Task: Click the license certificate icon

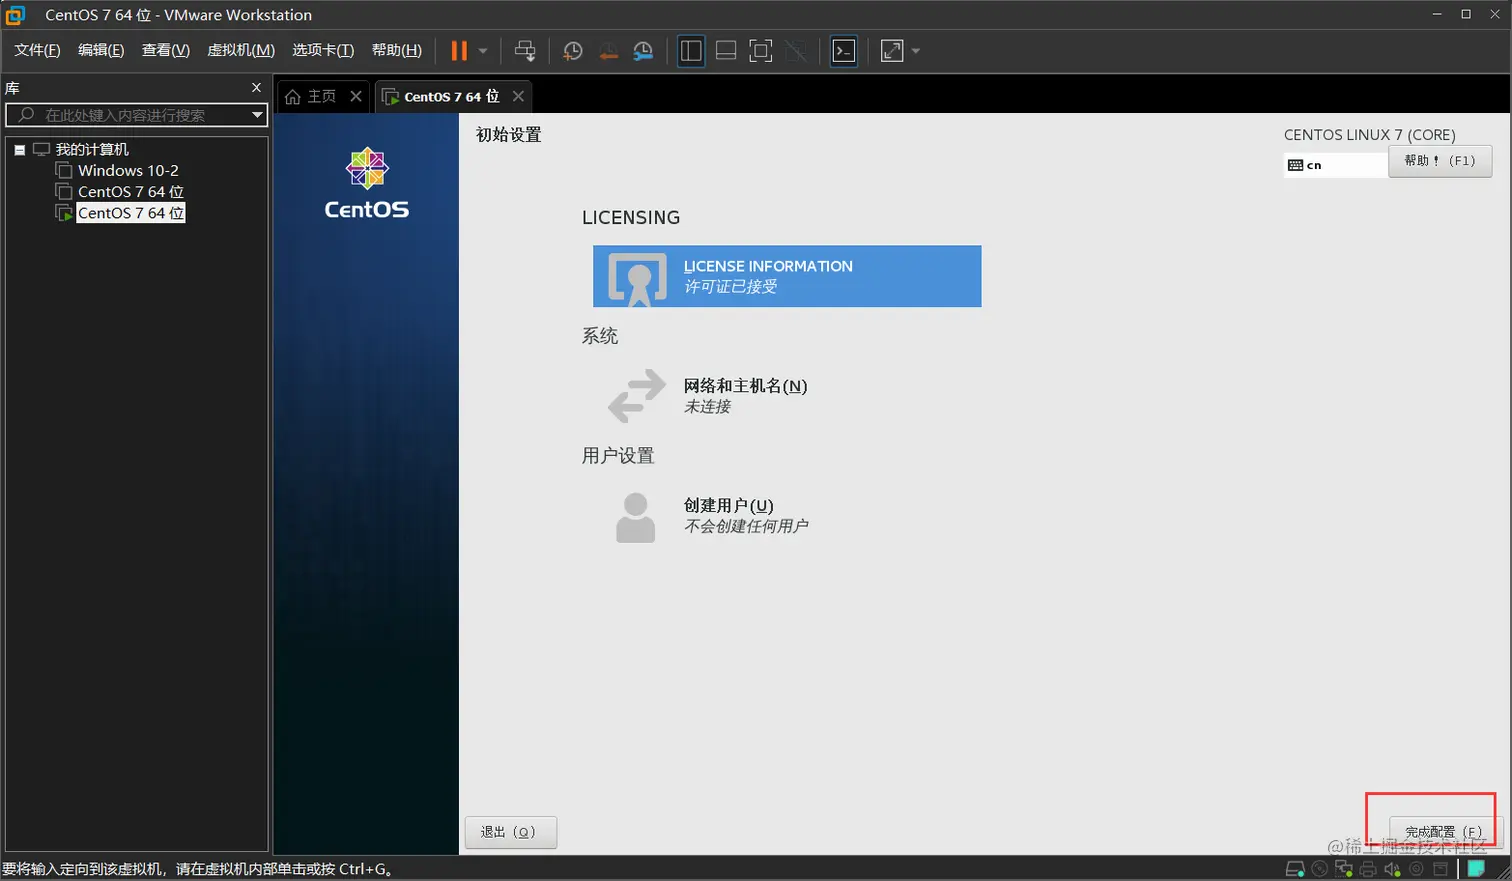Action: [637, 279]
